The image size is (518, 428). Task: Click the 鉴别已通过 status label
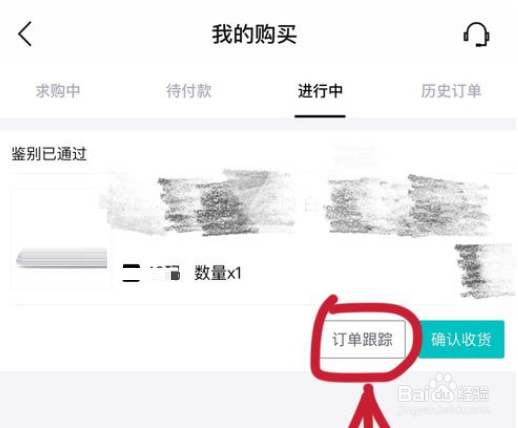(x=49, y=154)
